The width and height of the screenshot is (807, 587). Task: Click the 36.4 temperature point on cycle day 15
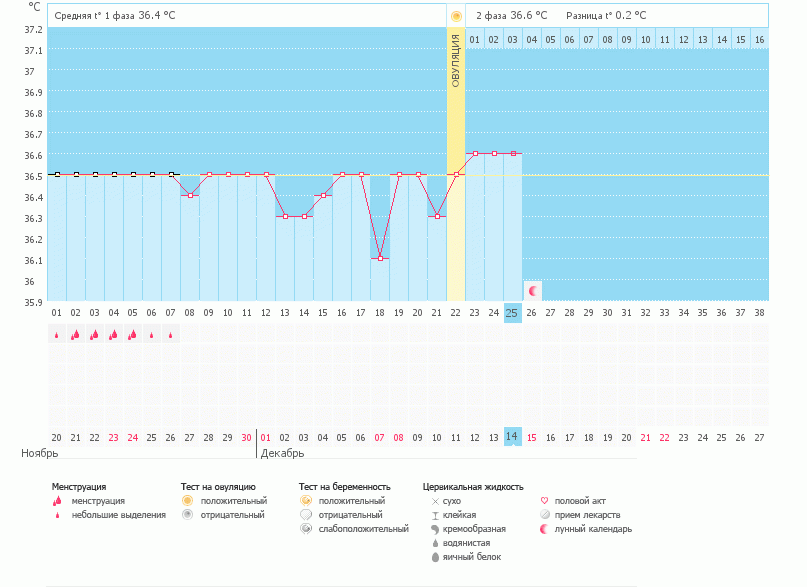323,195
